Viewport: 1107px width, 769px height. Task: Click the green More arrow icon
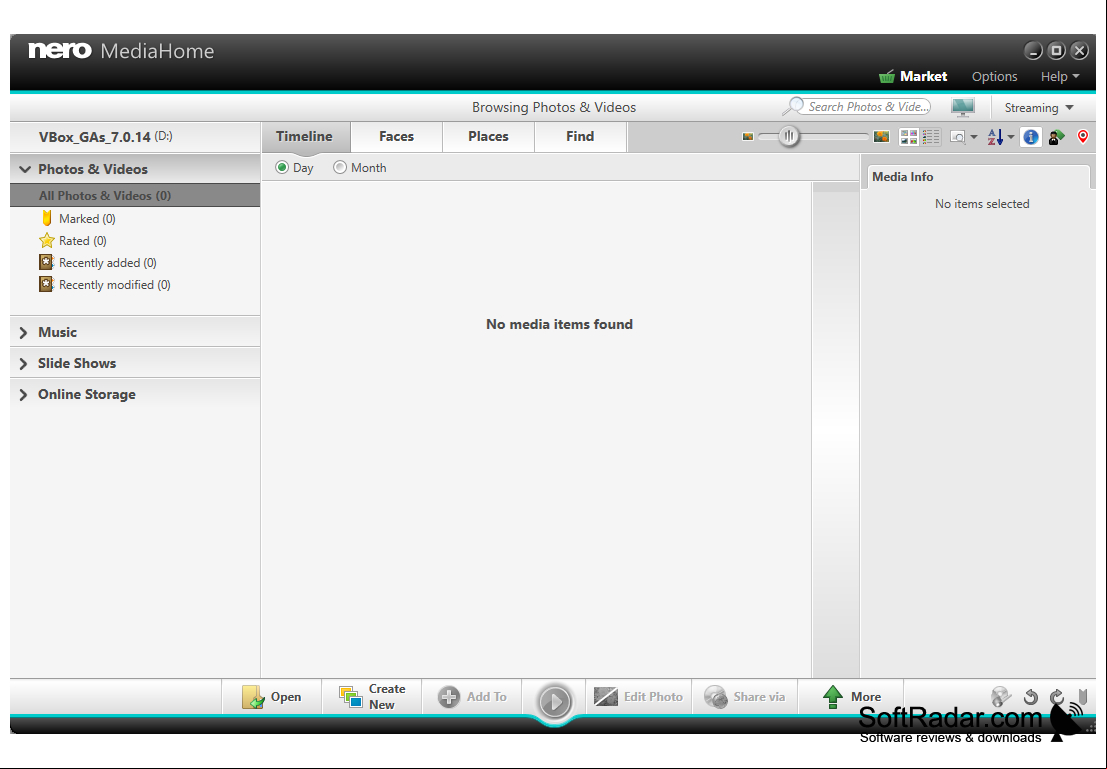[x=833, y=697]
